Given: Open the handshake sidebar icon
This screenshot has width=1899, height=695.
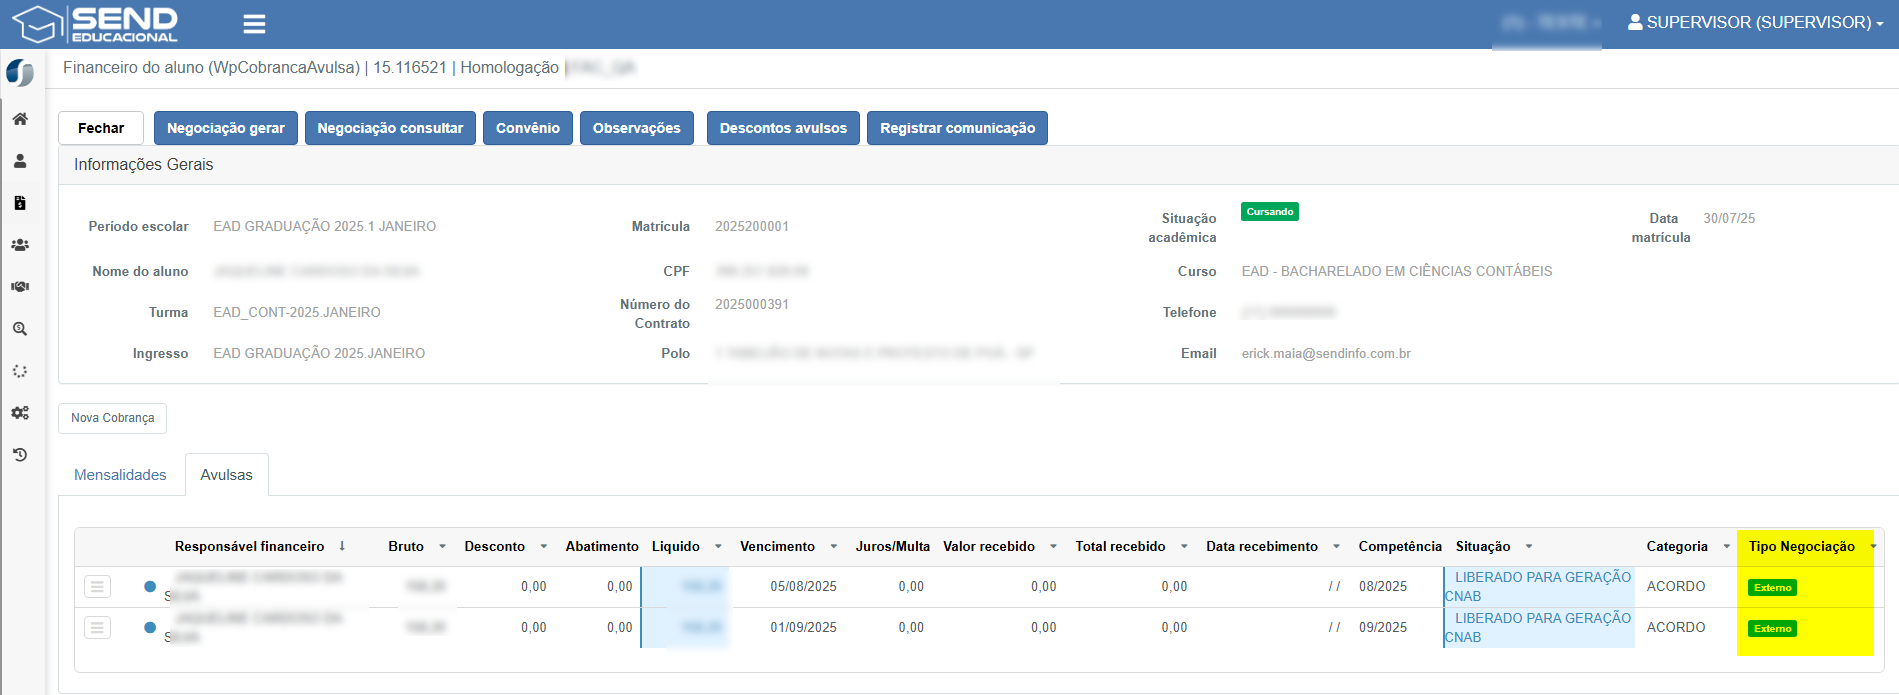Looking at the screenshot, I should click(20, 287).
